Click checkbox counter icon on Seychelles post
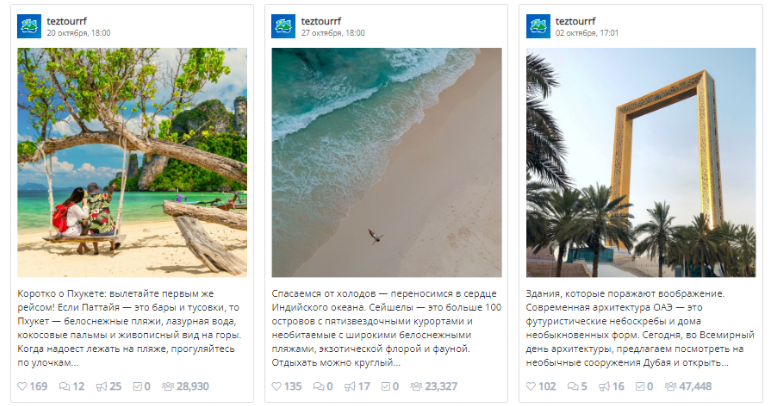 point(385,386)
